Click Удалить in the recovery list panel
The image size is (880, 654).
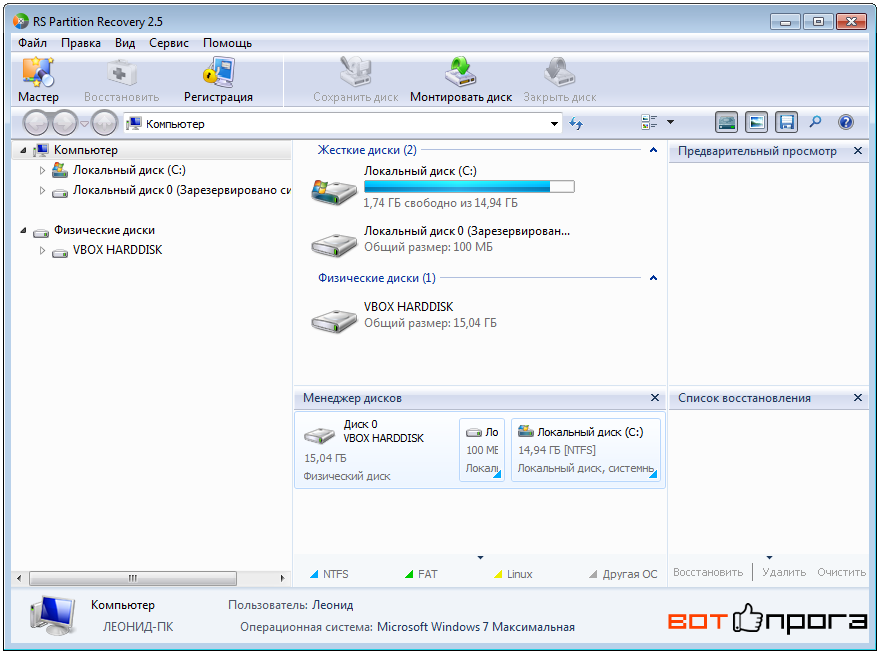784,572
